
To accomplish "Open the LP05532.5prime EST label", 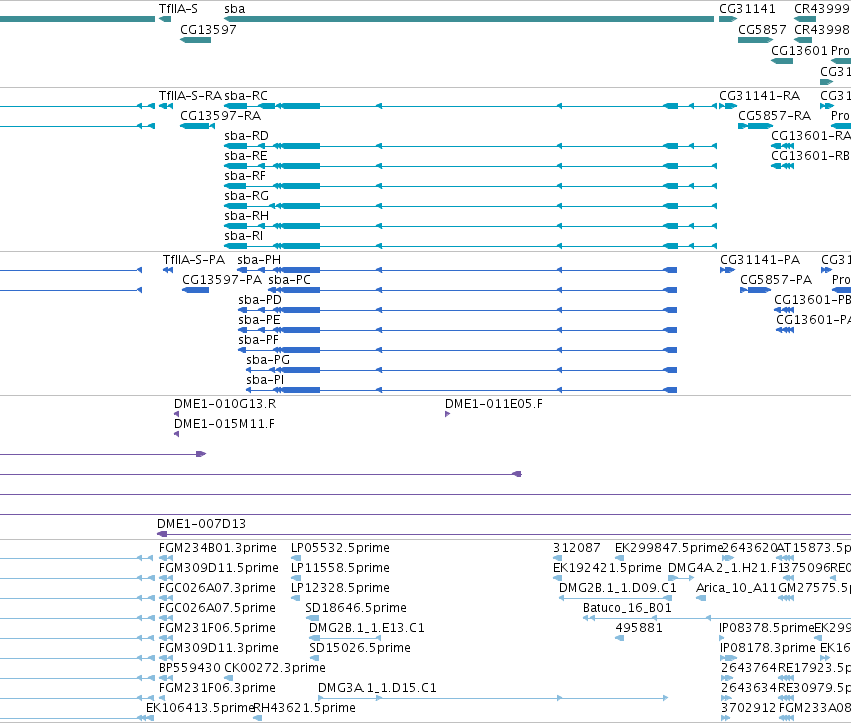I will [x=340, y=548].
